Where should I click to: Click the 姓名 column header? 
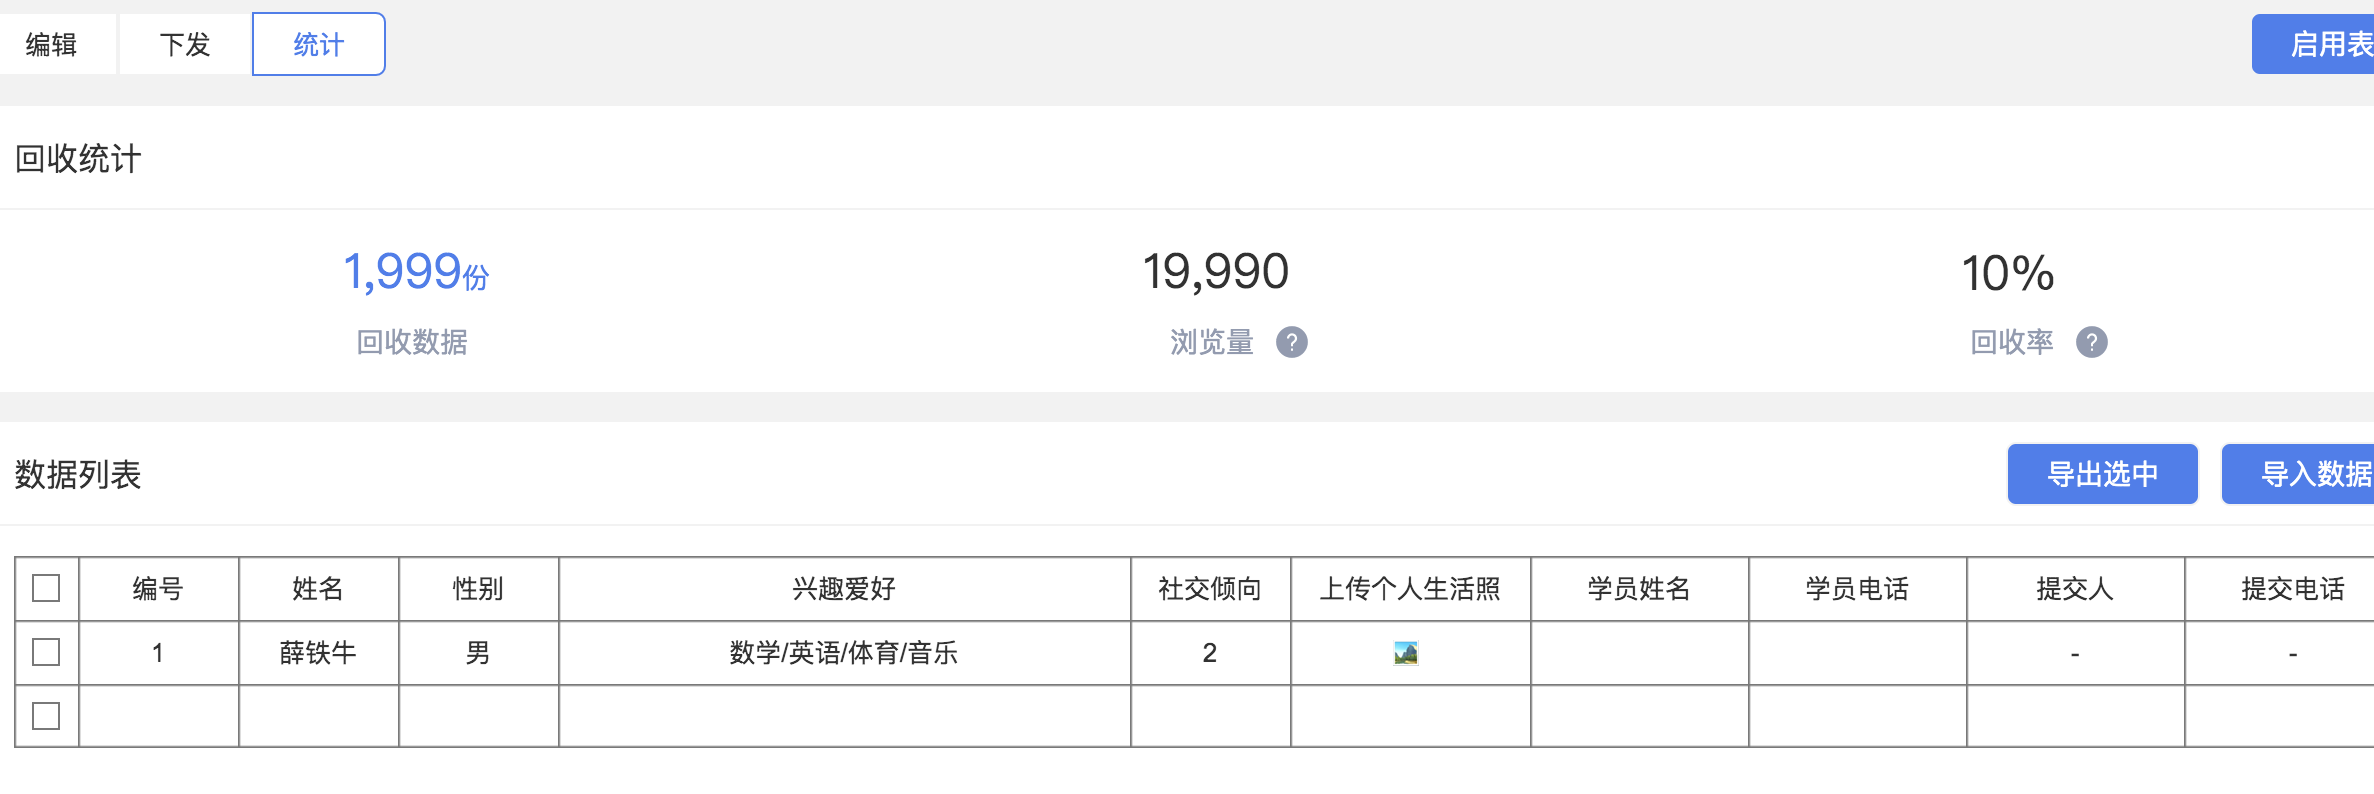(x=318, y=588)
